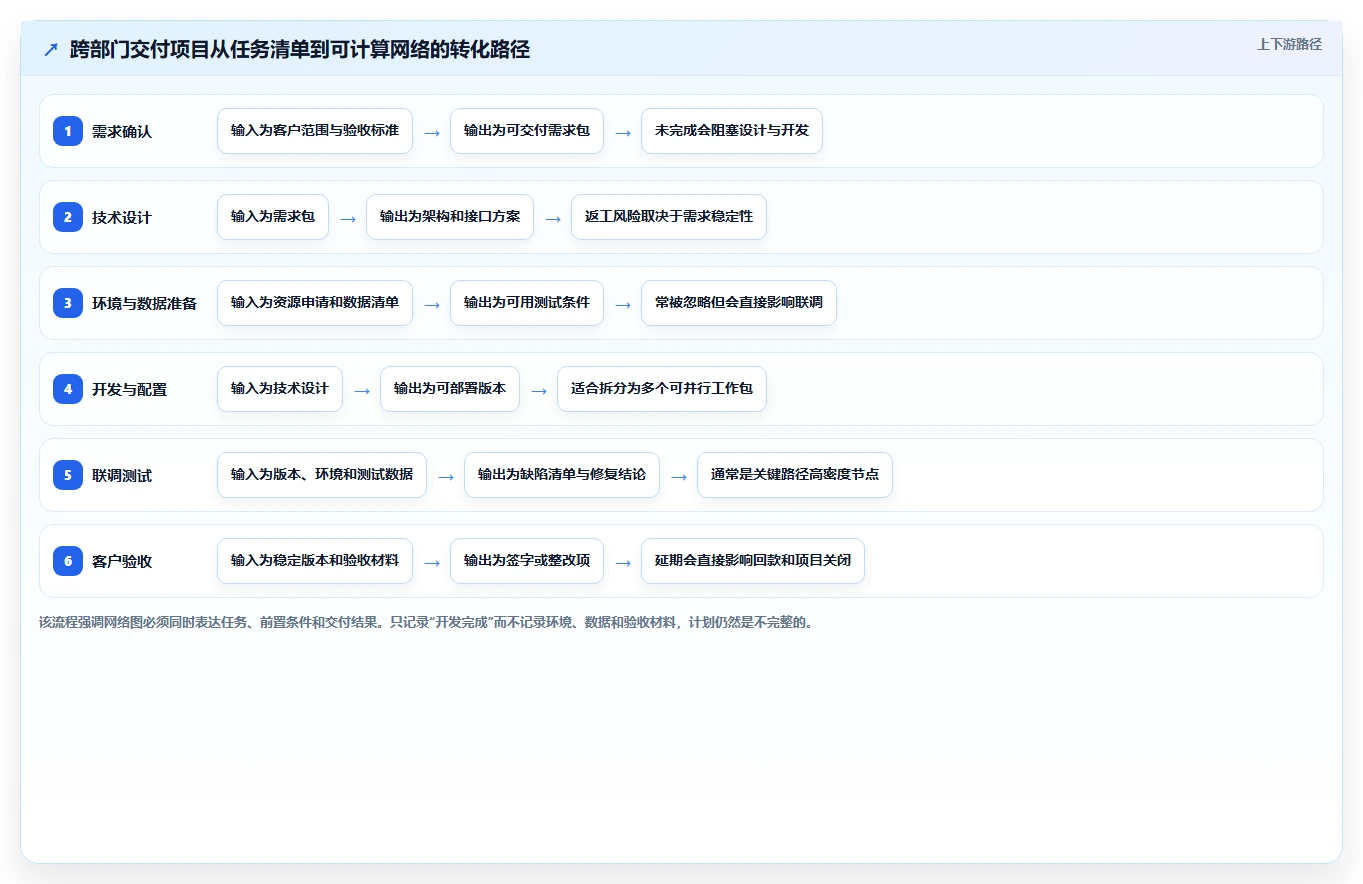Click the 返工风险取决于需求稳定性 box
This screenshot has width=1363, height=884.
pyautogui.click(x=669, y=217)
